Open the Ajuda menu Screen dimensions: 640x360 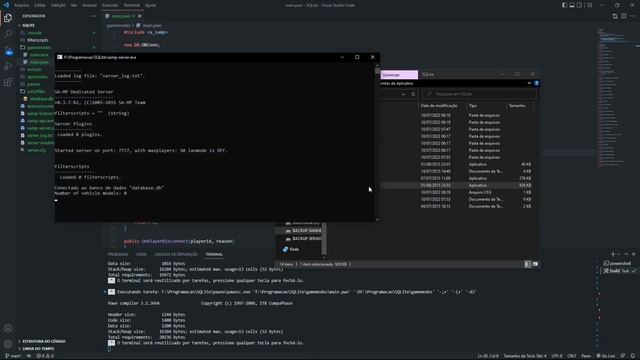tap(151, 5)
